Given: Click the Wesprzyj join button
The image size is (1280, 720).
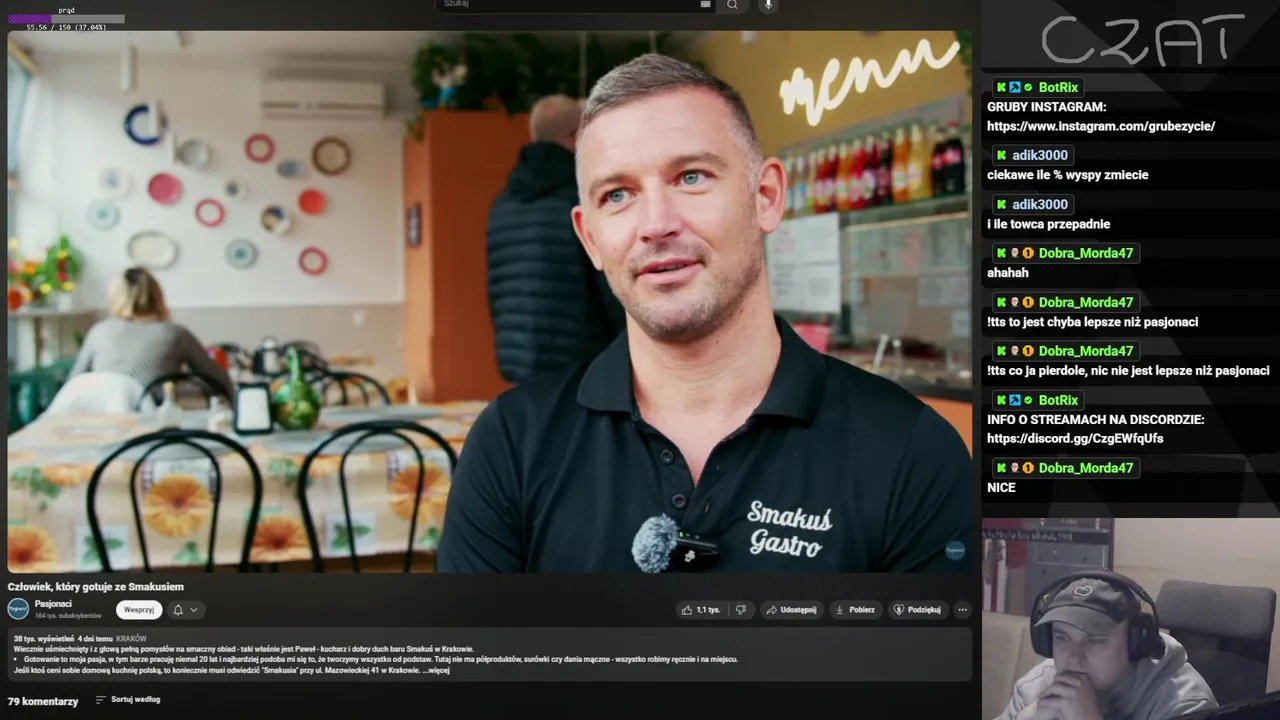Looking at the screenshot, I should [x=139, y=610].
